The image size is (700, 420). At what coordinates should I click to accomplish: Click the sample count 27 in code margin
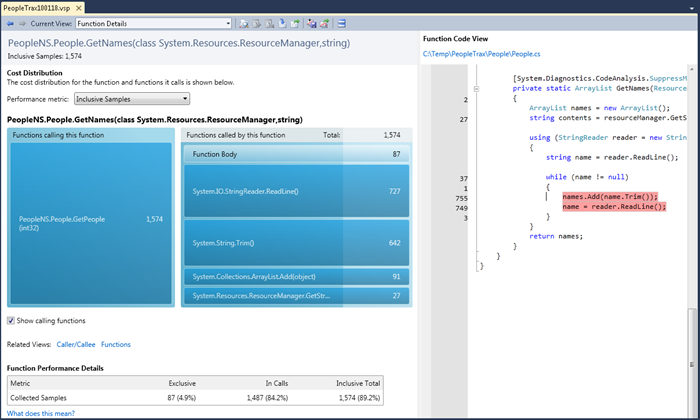[x=464, y=120]
